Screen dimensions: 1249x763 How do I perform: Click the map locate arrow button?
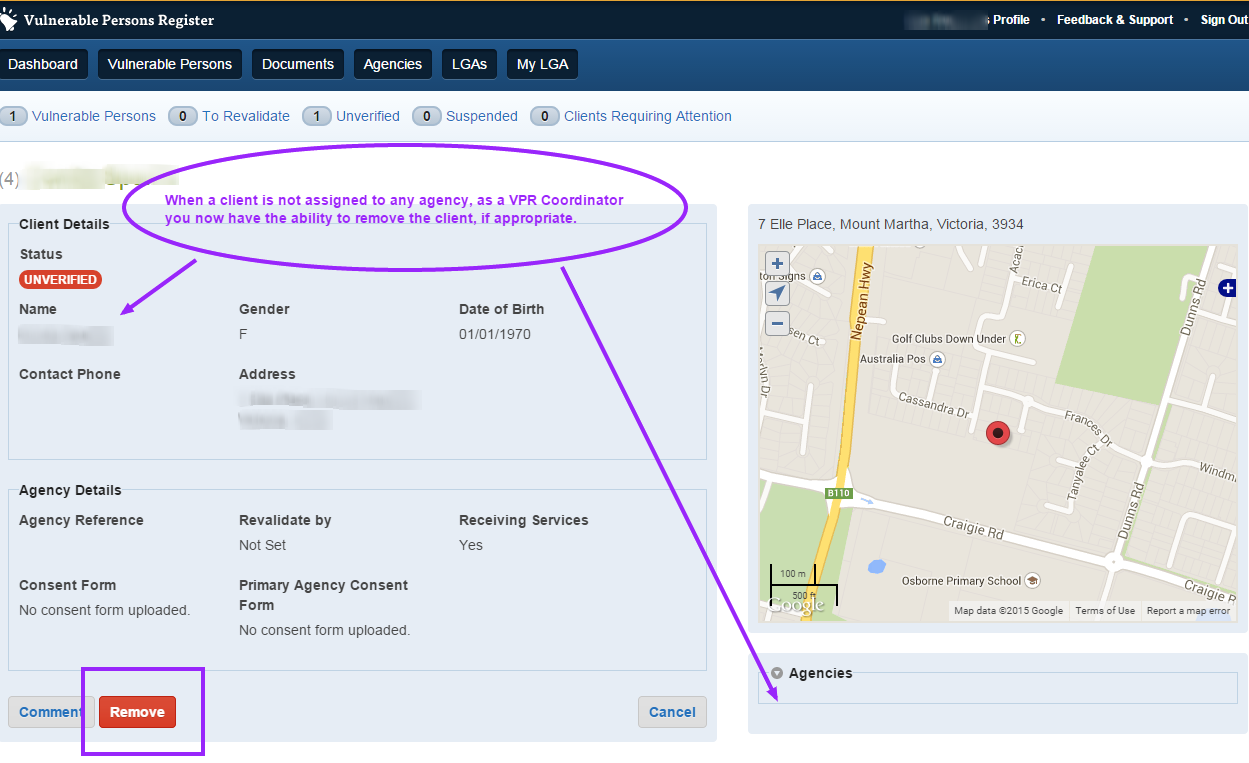777,293
